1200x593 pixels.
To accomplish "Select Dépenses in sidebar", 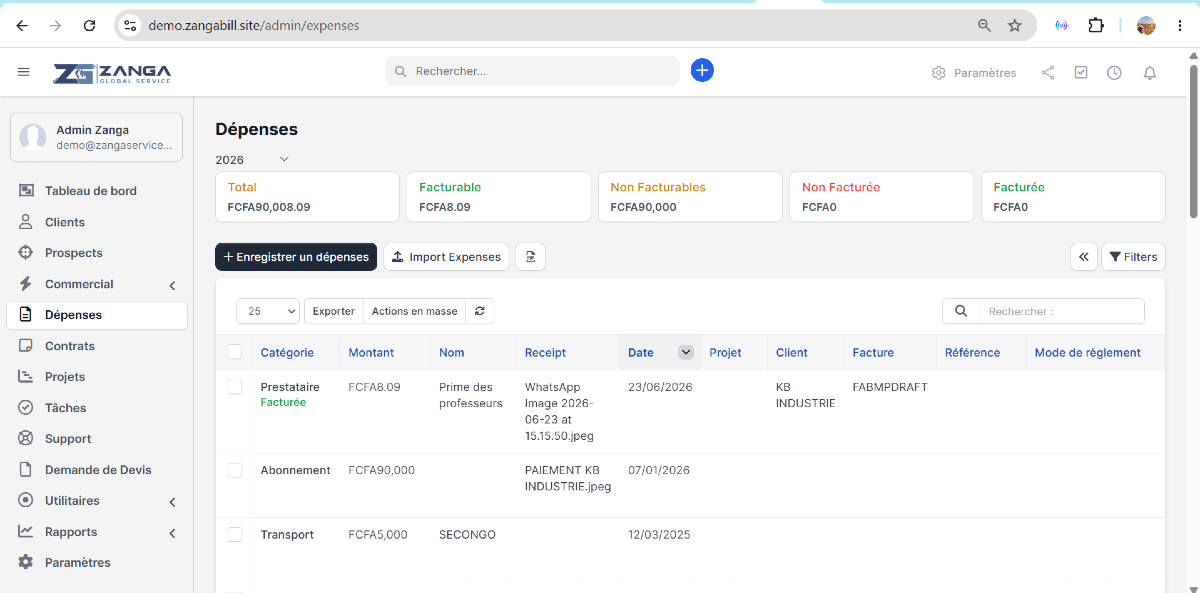I will pyautogui.click(x=96, y=315).
